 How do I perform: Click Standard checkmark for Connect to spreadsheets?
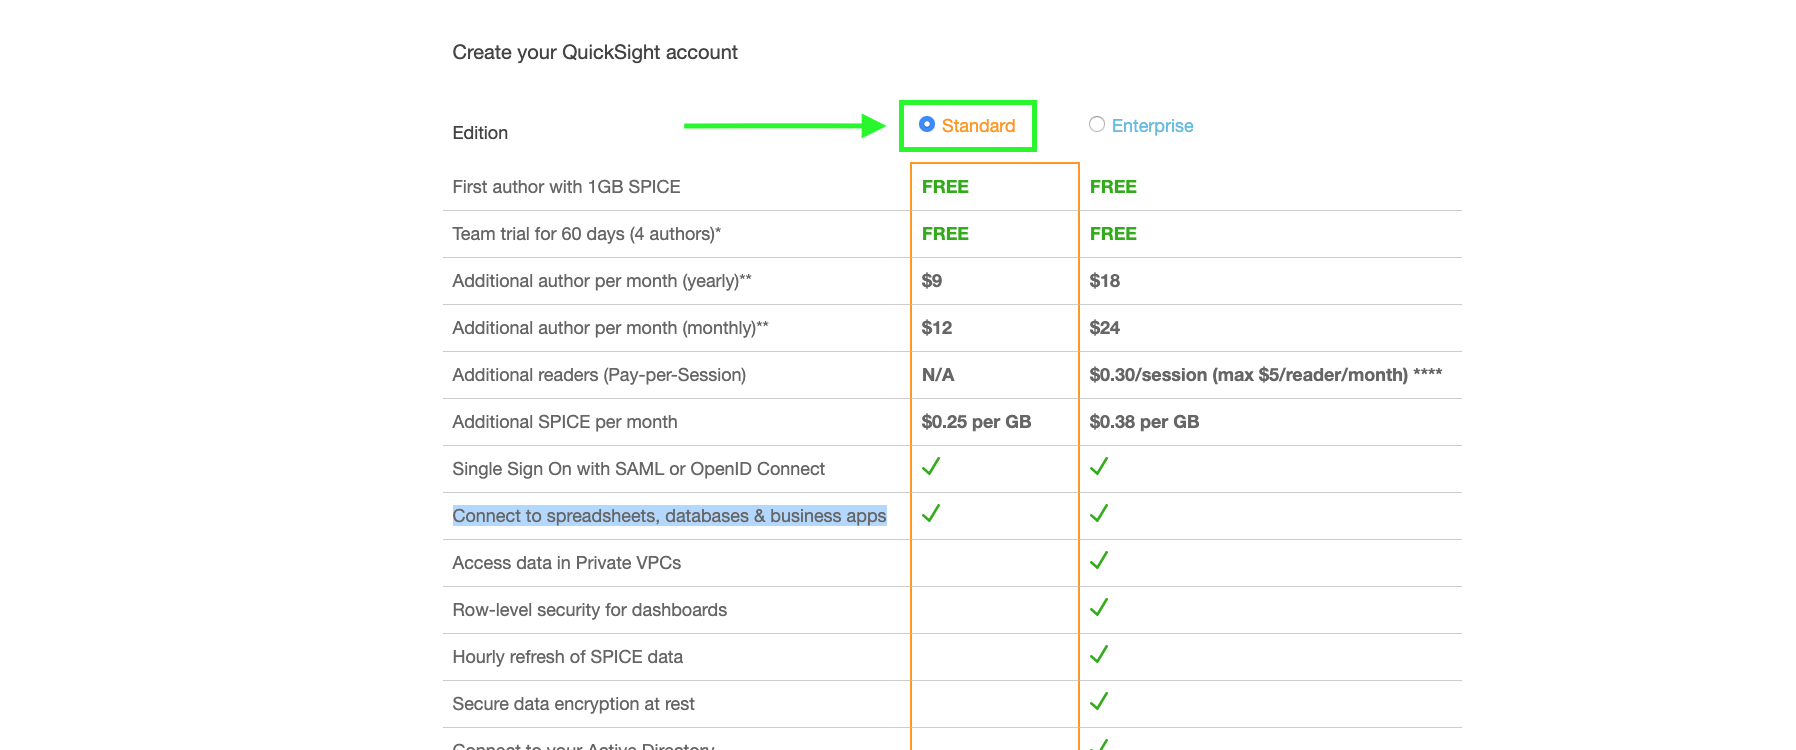[931, 514]
